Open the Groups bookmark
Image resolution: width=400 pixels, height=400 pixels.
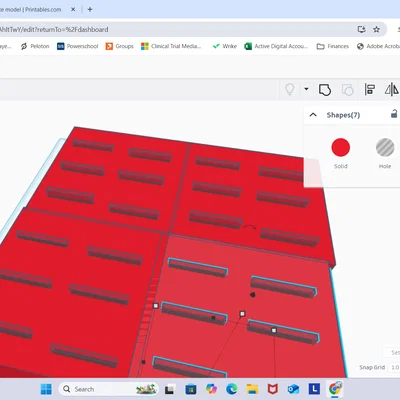(119, 46)
